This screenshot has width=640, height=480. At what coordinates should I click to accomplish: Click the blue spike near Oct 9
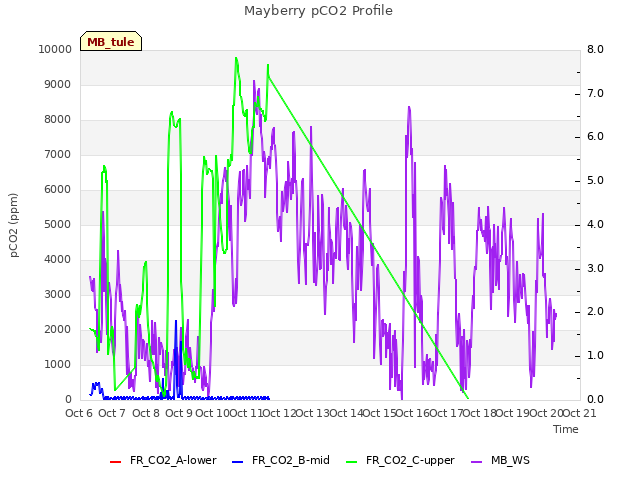point(176,321)
